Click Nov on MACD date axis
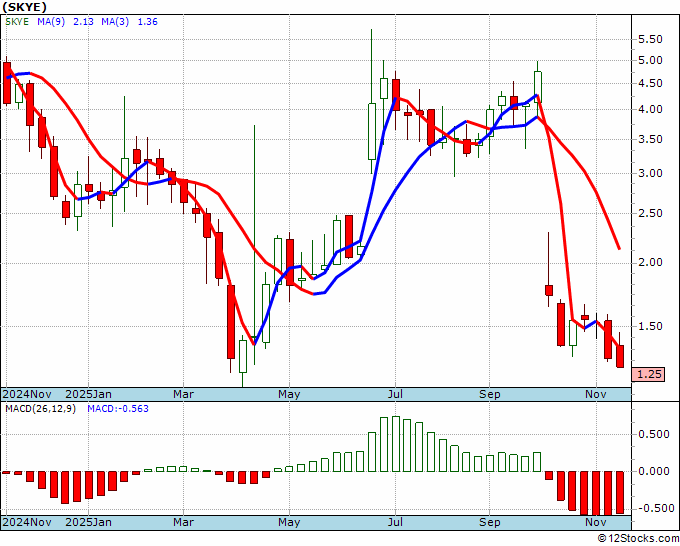 pos(595,522)
